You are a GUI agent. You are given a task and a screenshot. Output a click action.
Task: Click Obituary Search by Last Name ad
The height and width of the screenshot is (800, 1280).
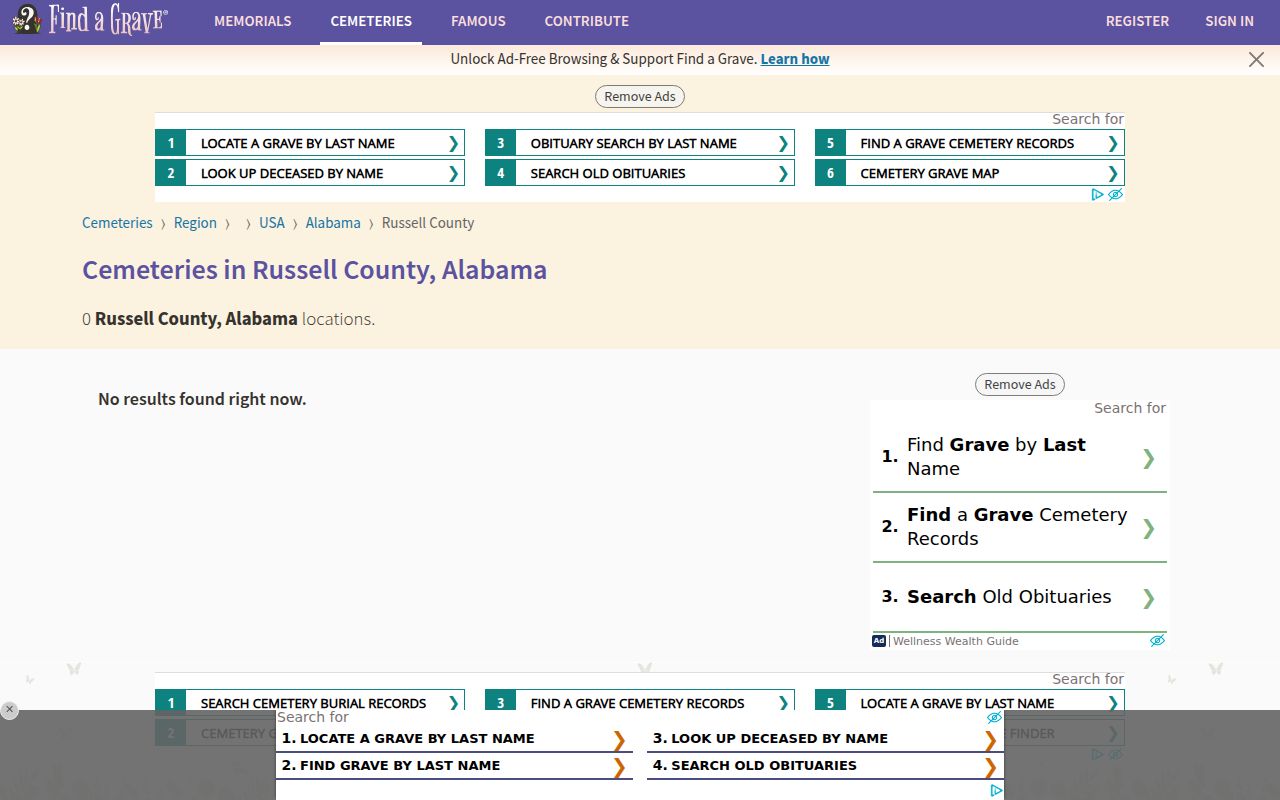pyautogui.click(x=640, y=143)
